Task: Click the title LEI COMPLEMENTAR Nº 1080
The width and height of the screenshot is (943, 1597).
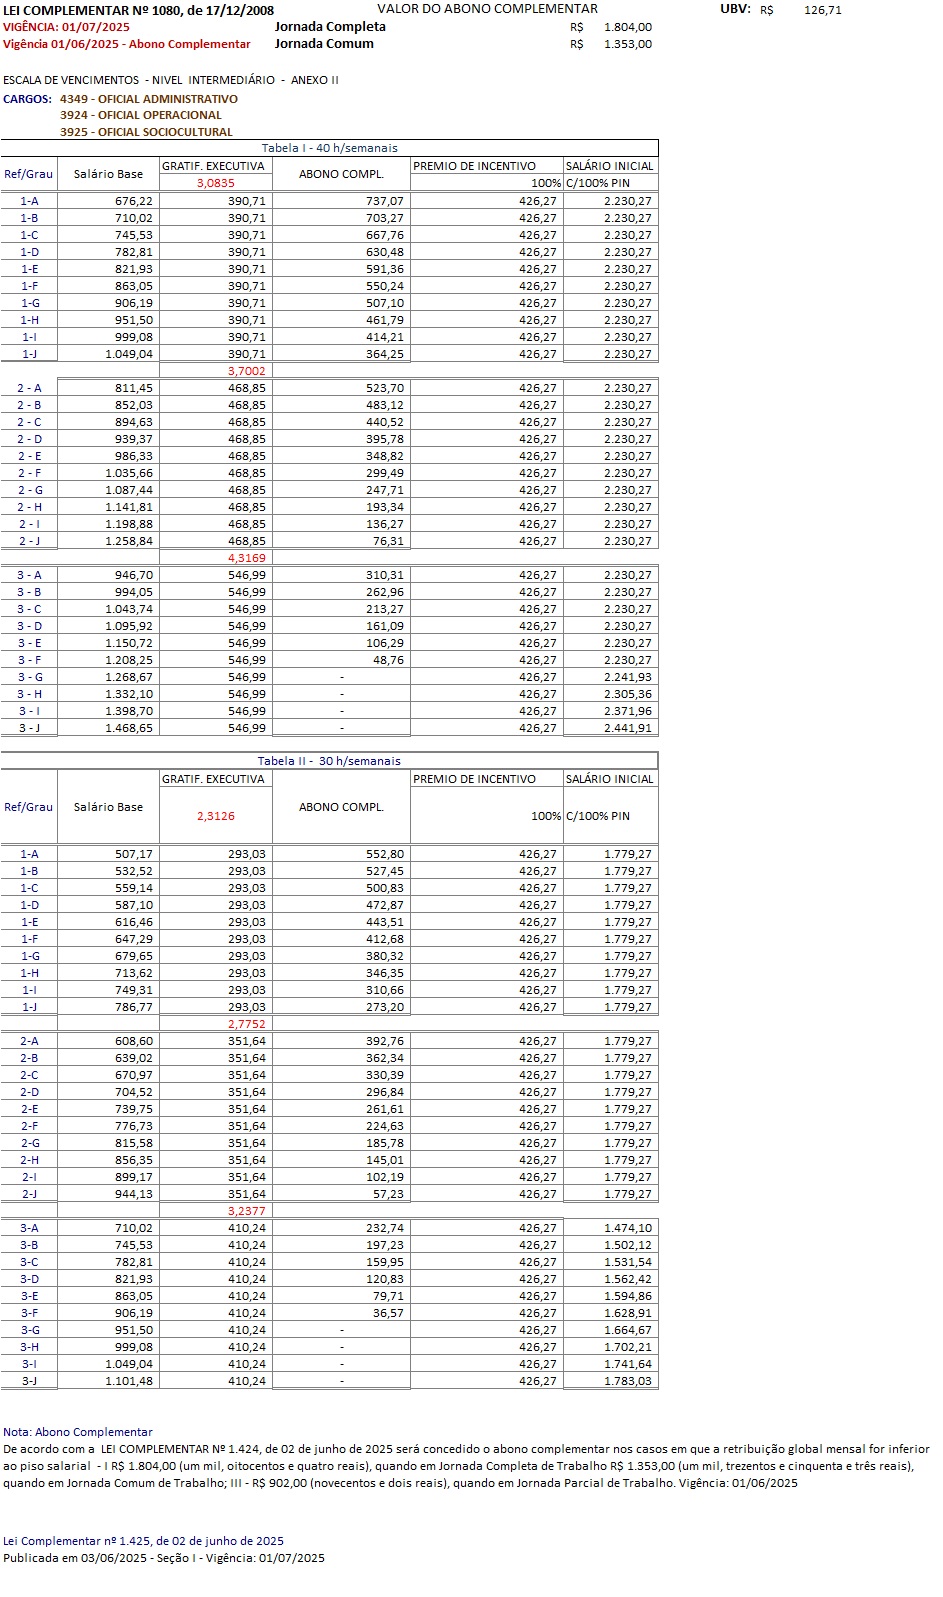Action: 138,10
